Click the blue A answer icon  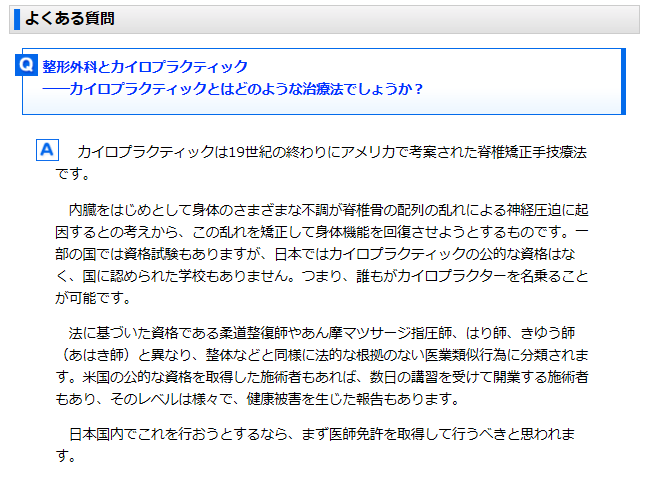click(47, 150)
